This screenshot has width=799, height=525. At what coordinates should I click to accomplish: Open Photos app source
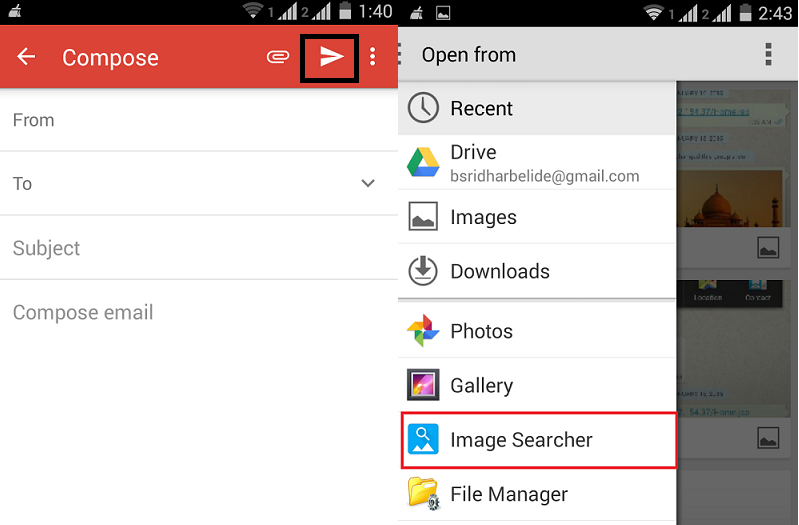[537, 331]
